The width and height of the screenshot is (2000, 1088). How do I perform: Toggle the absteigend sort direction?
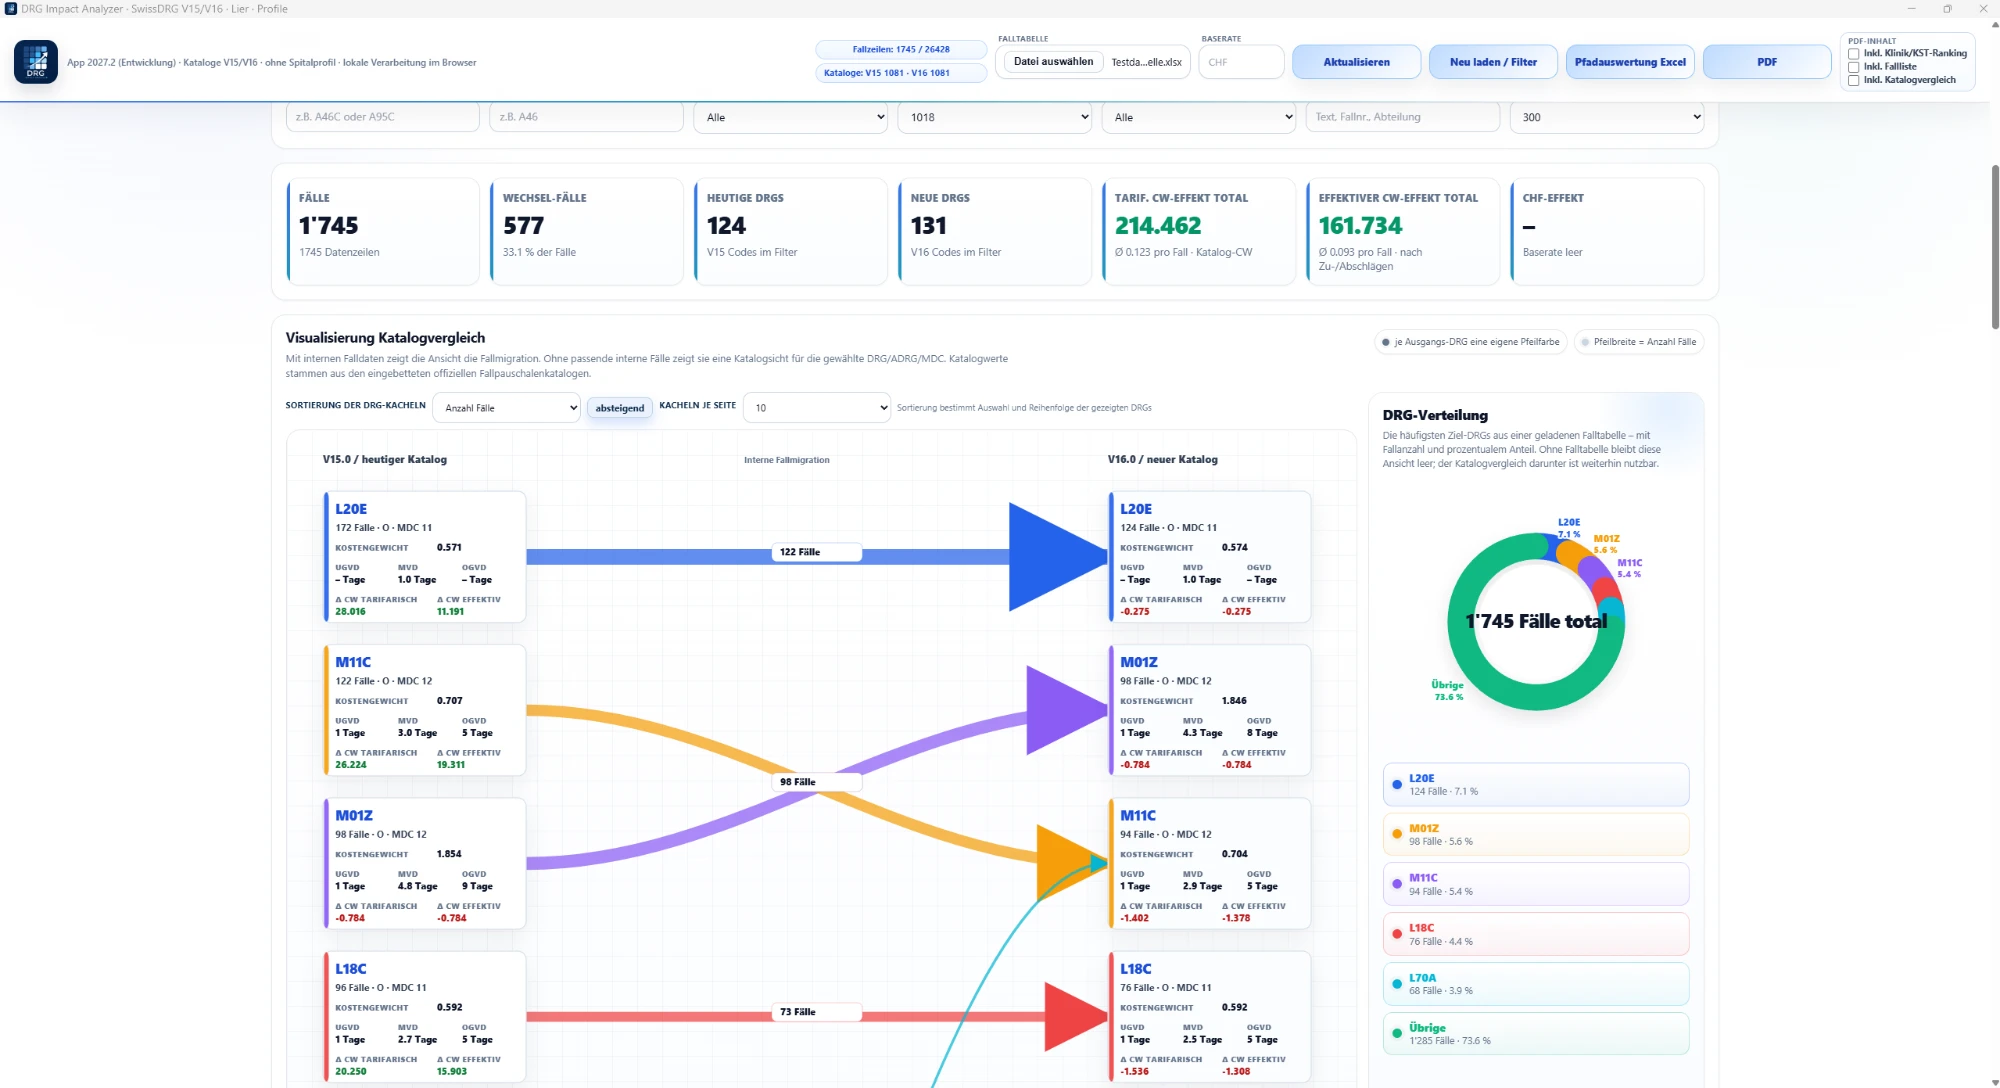pos(620,408)
